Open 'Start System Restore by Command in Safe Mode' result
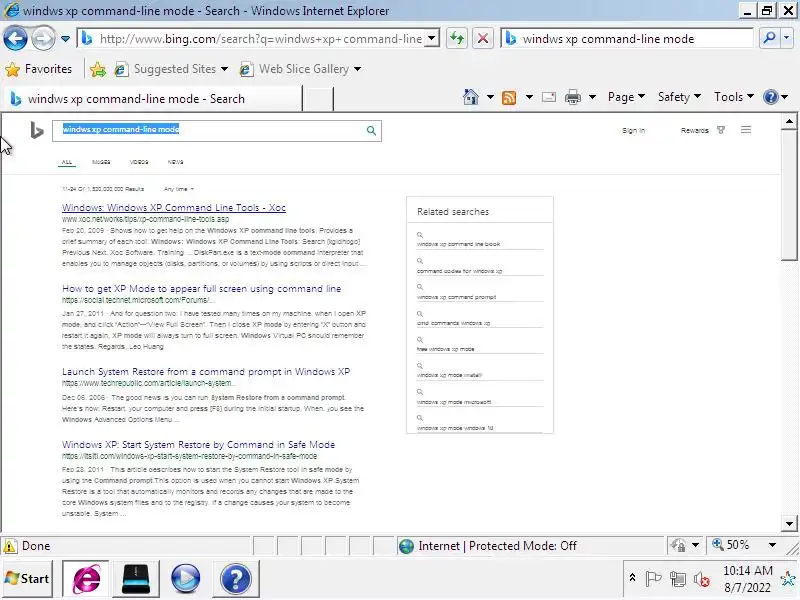800x600 pixels. 198,445
